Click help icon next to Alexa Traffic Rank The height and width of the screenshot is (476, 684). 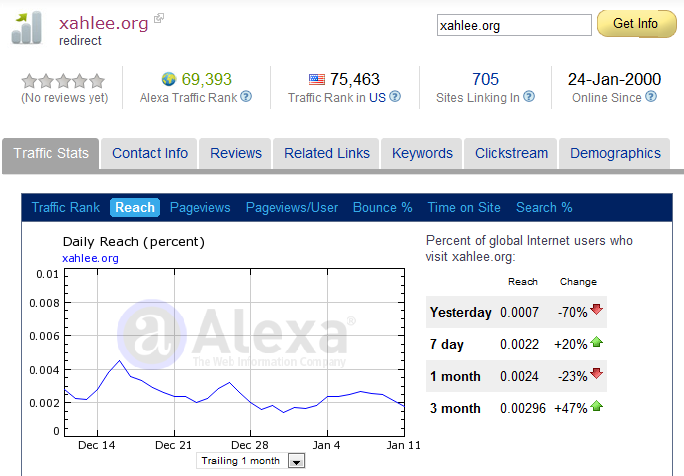click(x=246, y=97)
